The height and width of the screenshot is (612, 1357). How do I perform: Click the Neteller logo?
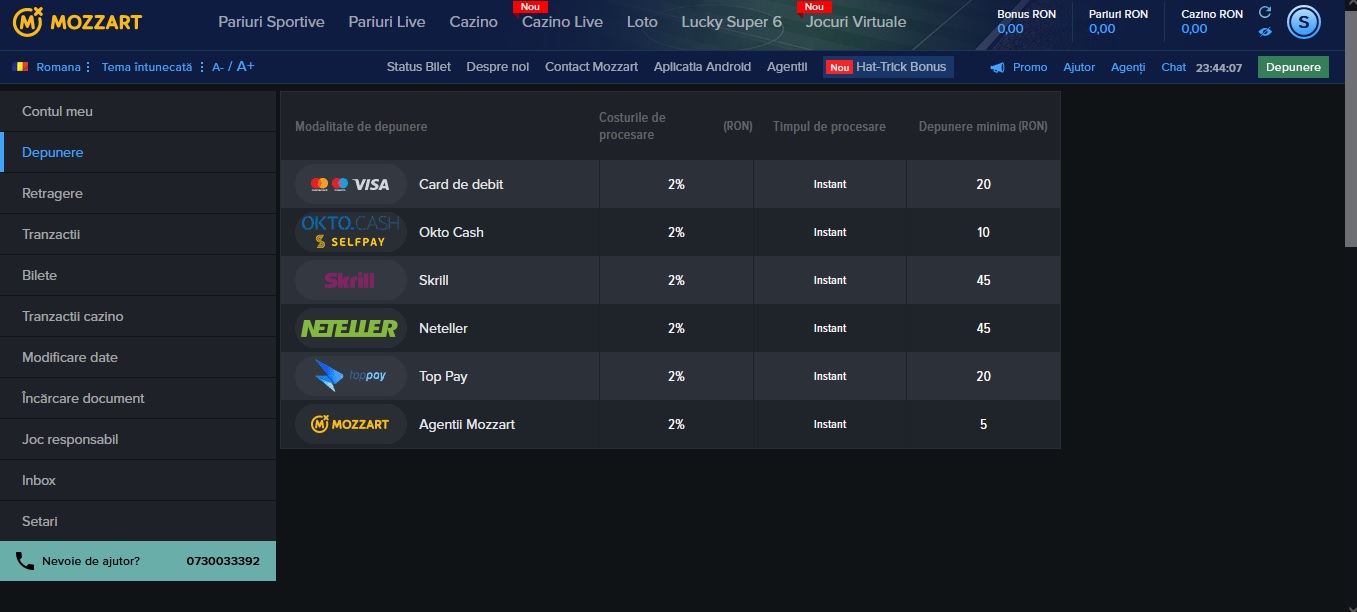click(x=350, y=328)
